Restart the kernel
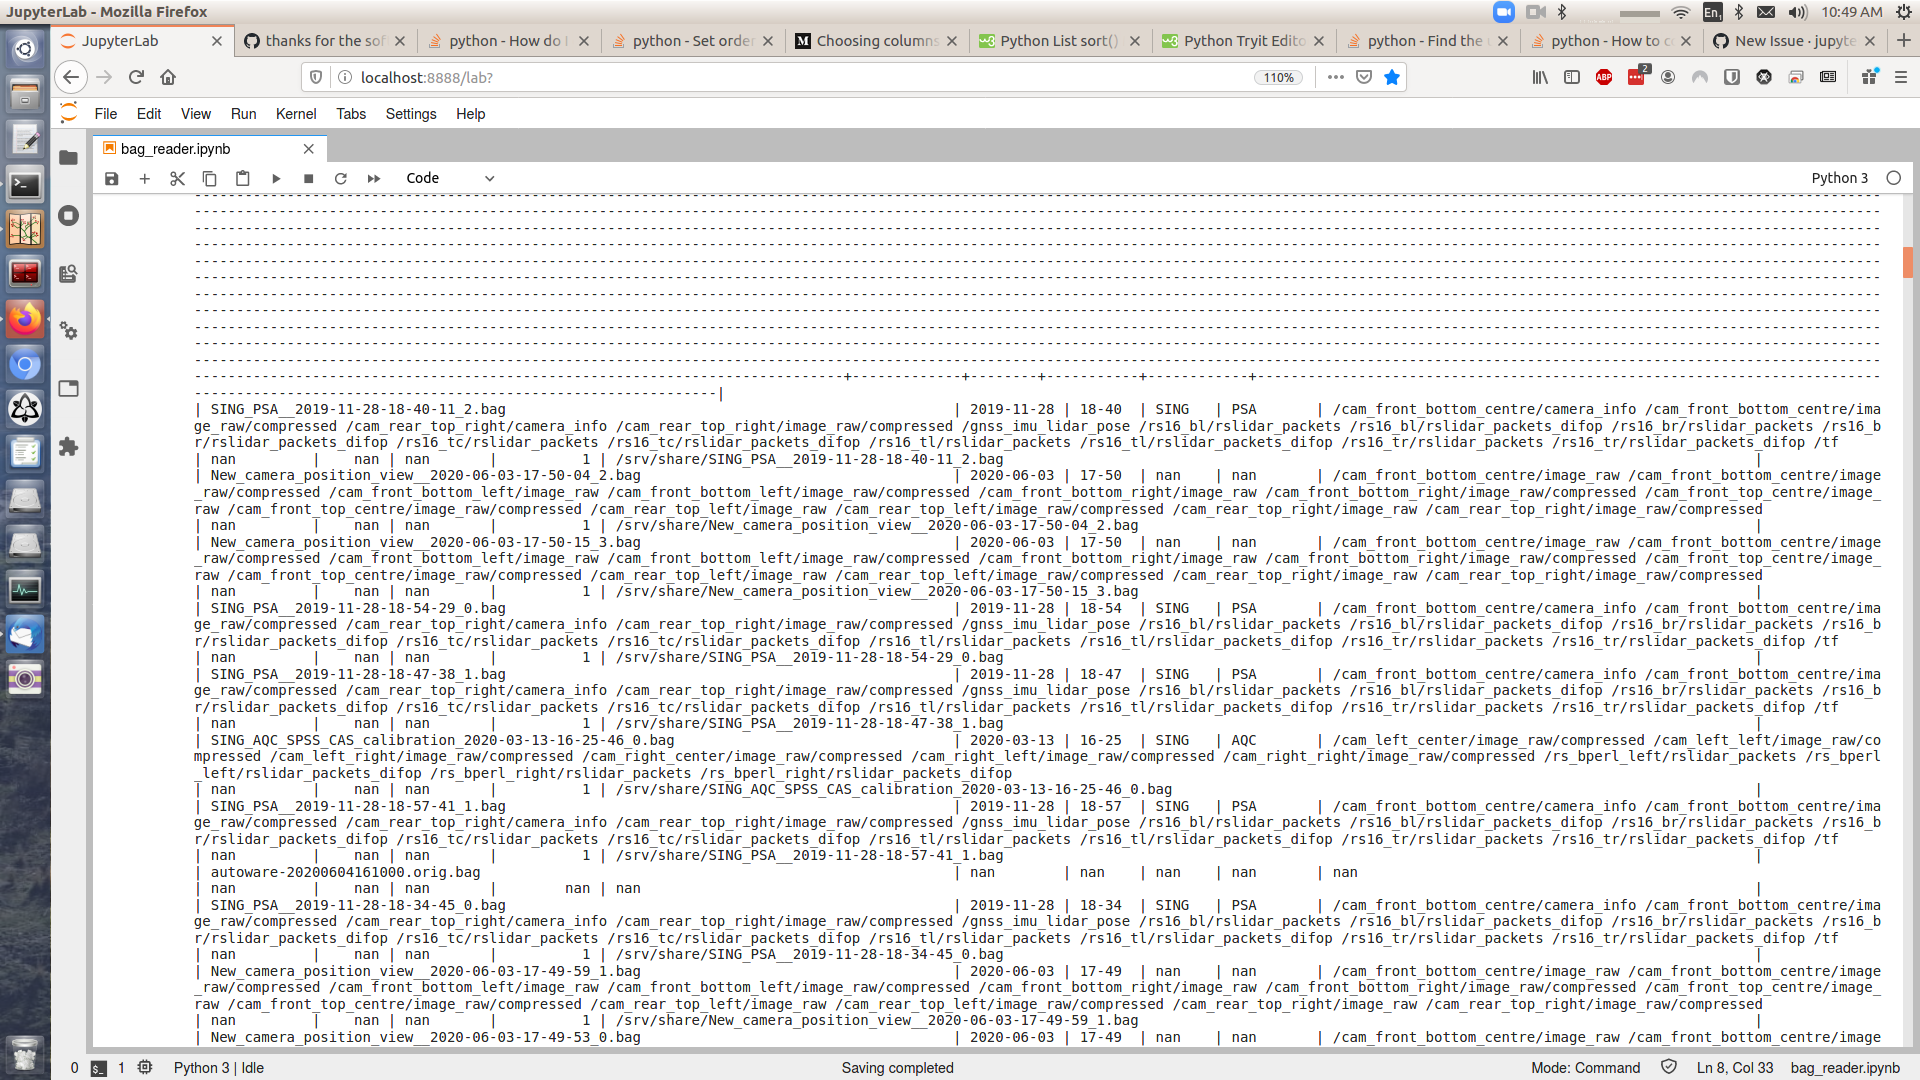 340,178
